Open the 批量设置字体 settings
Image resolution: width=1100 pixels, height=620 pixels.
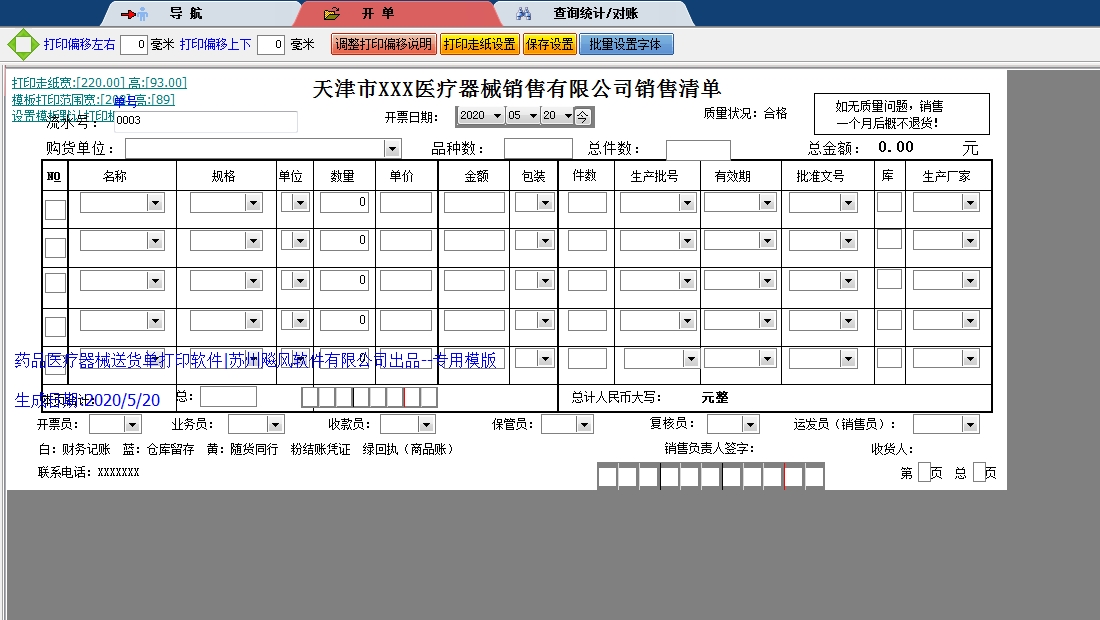click(x=626, y=43)
